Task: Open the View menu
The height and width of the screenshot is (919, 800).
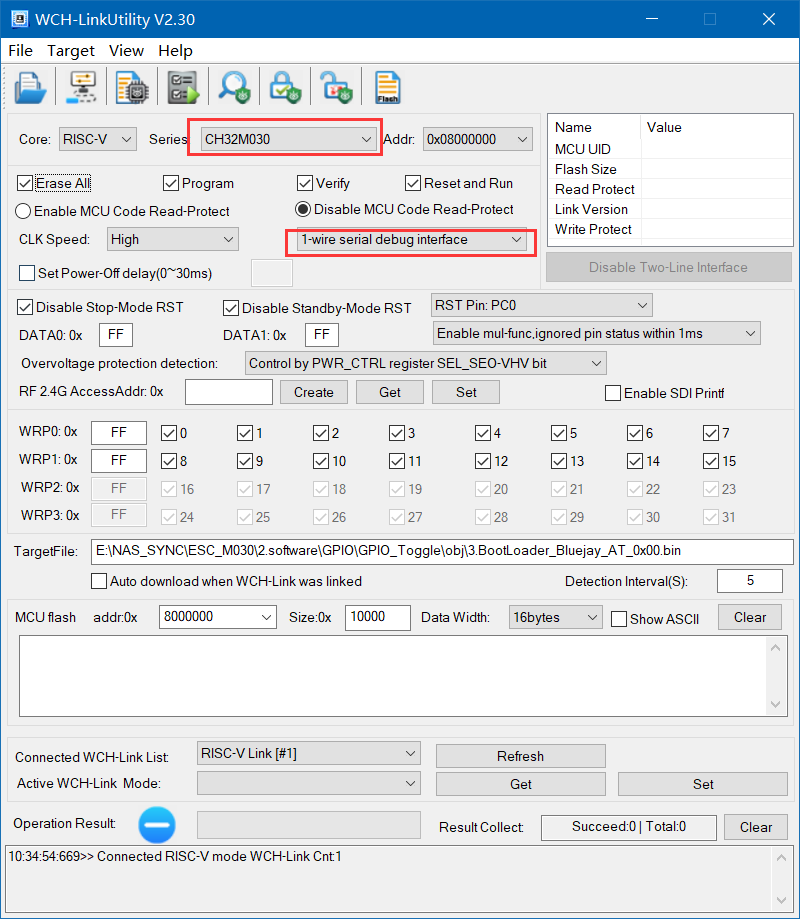Action: click(126, 51)
